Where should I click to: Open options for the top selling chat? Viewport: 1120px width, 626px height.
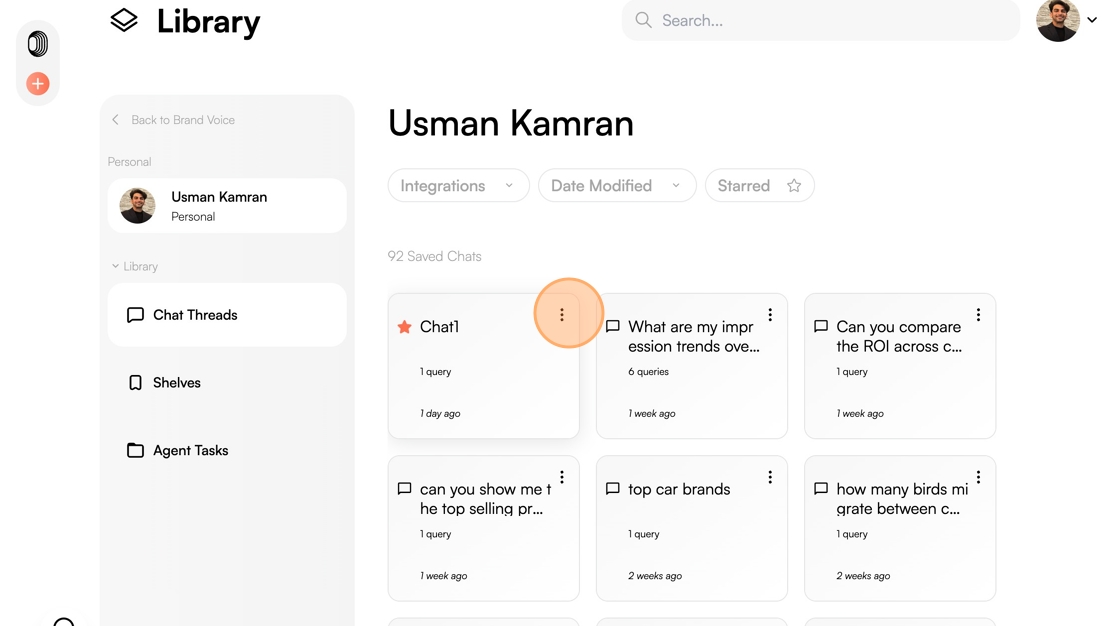coord(562,477)
